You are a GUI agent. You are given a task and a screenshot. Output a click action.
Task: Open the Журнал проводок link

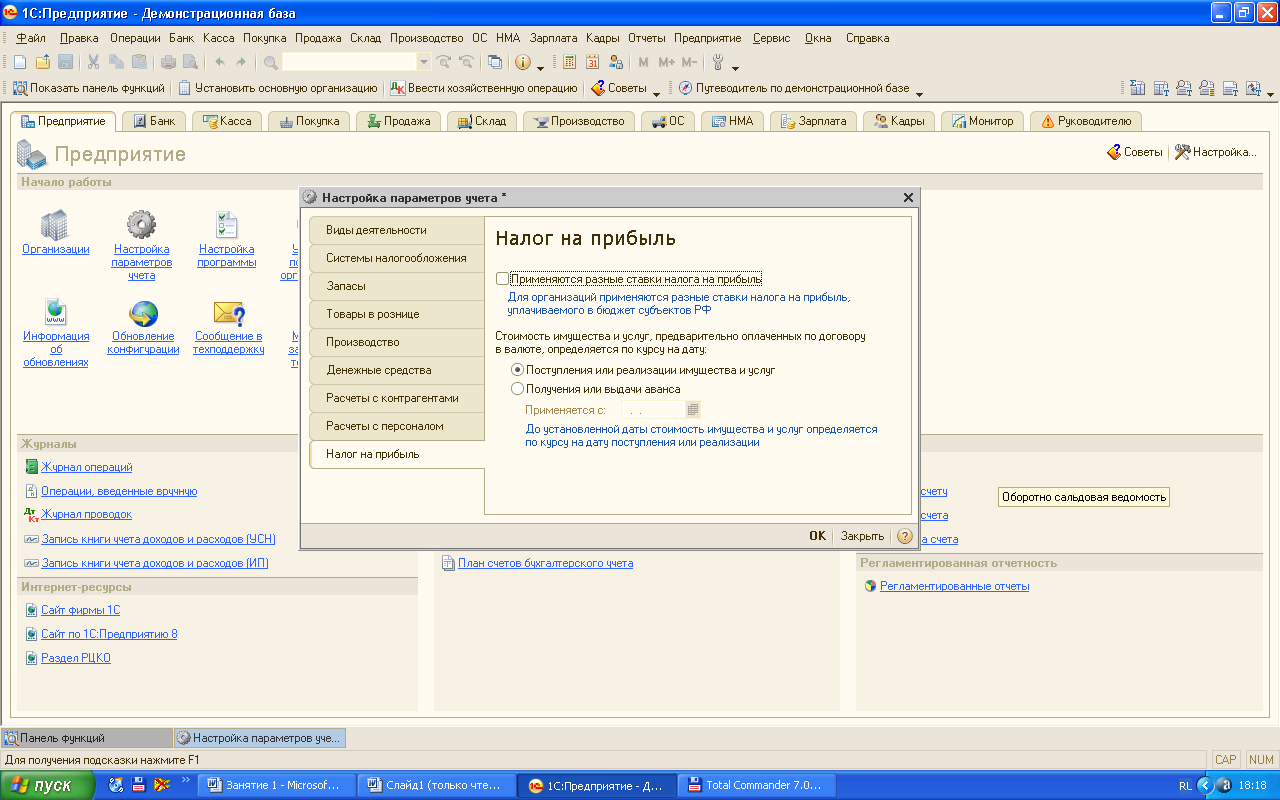86,514
